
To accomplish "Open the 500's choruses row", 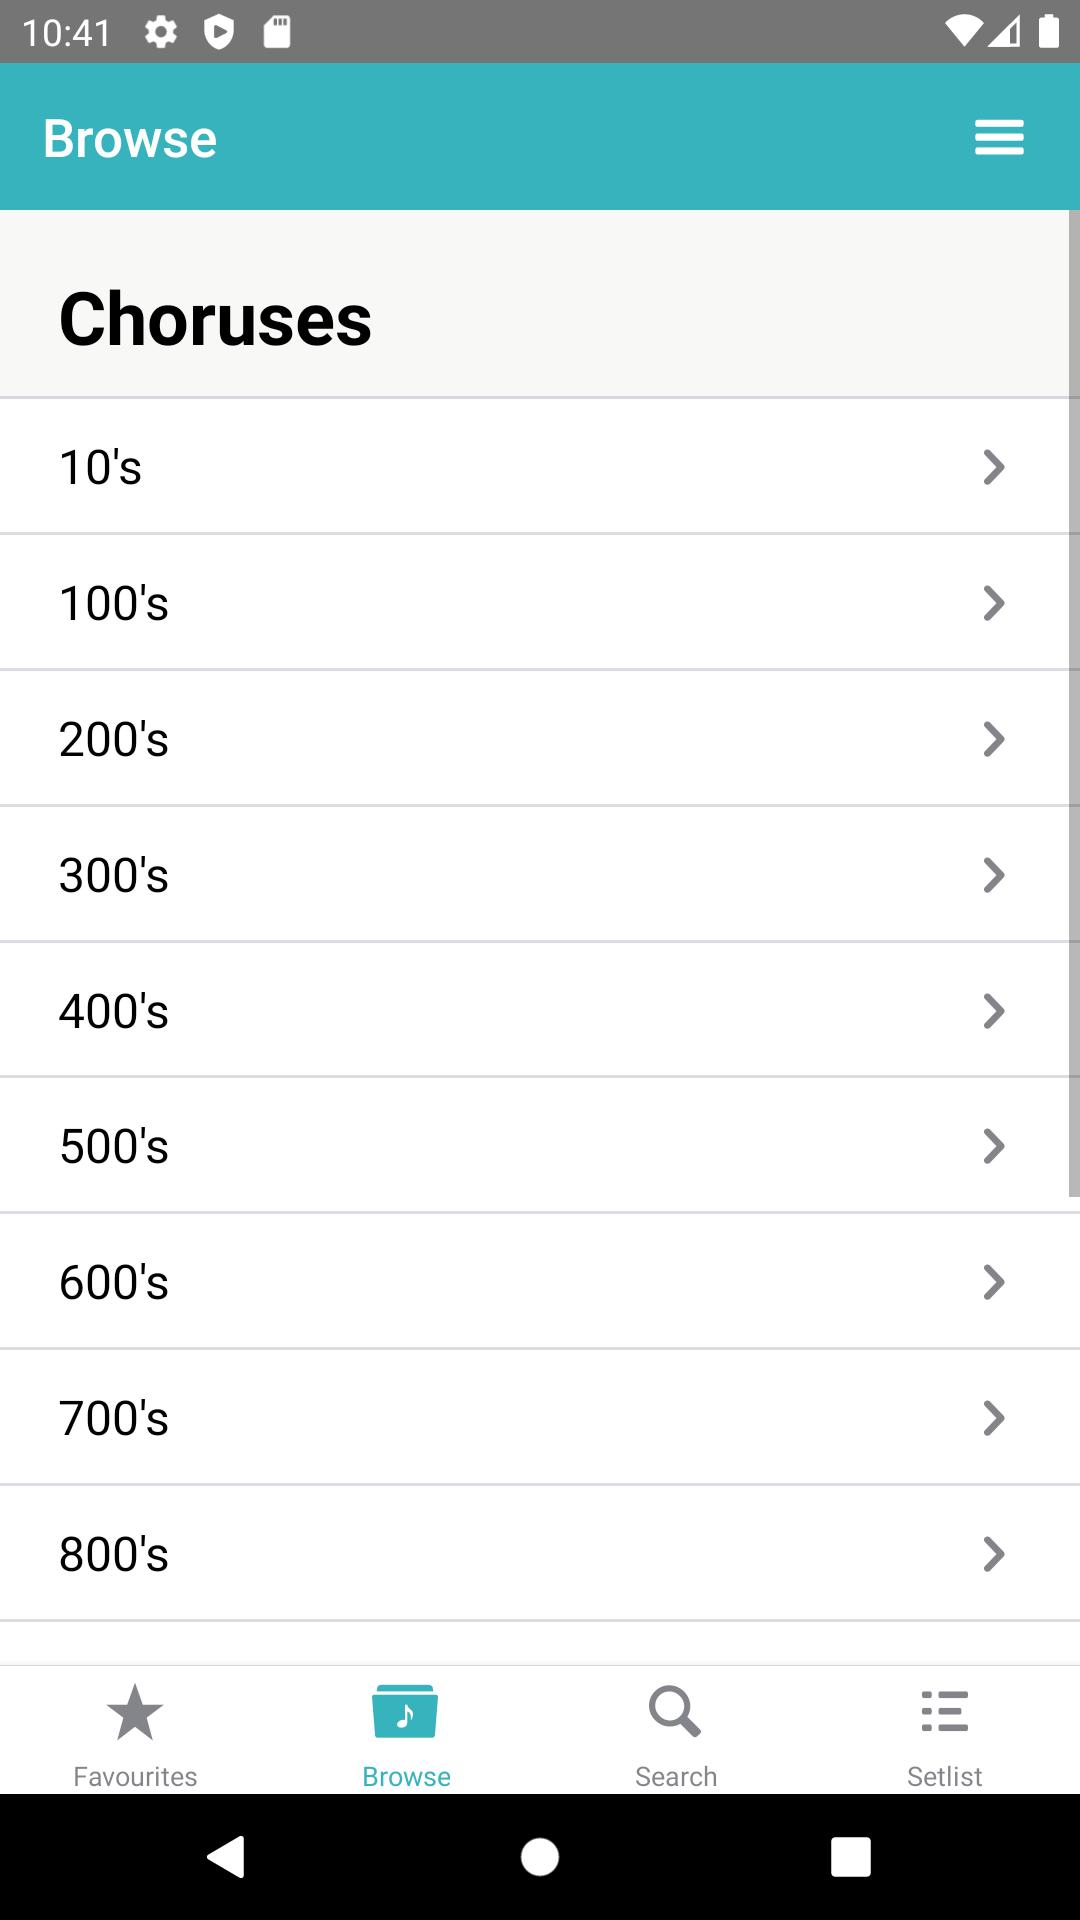I will pyautogui.click(x=540, y=1146).
